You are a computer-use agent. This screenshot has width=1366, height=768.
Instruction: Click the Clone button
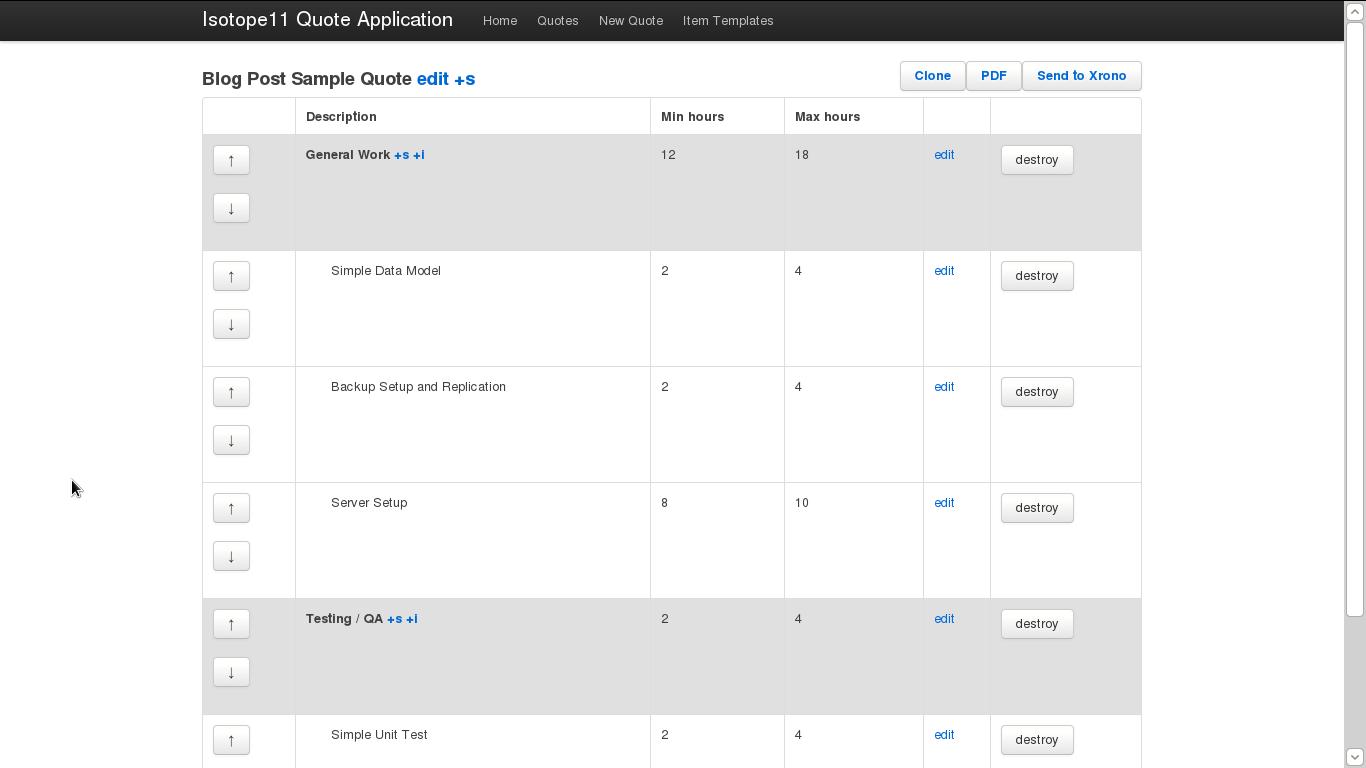pos(932,76)
